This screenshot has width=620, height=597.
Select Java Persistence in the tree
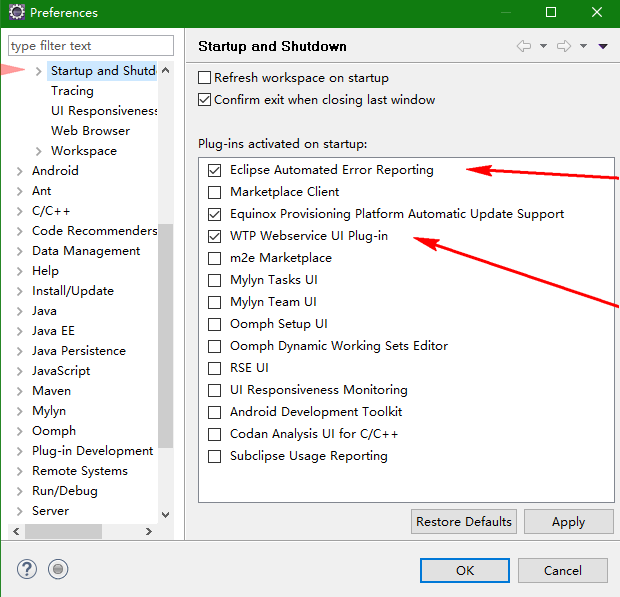click(x=79, y=351)
